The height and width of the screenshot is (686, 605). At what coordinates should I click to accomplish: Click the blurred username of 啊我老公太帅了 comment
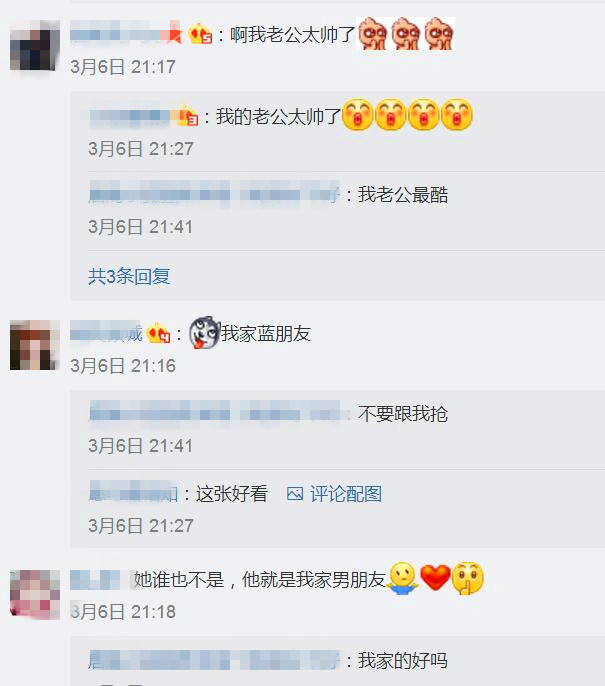tap(119, 33)
